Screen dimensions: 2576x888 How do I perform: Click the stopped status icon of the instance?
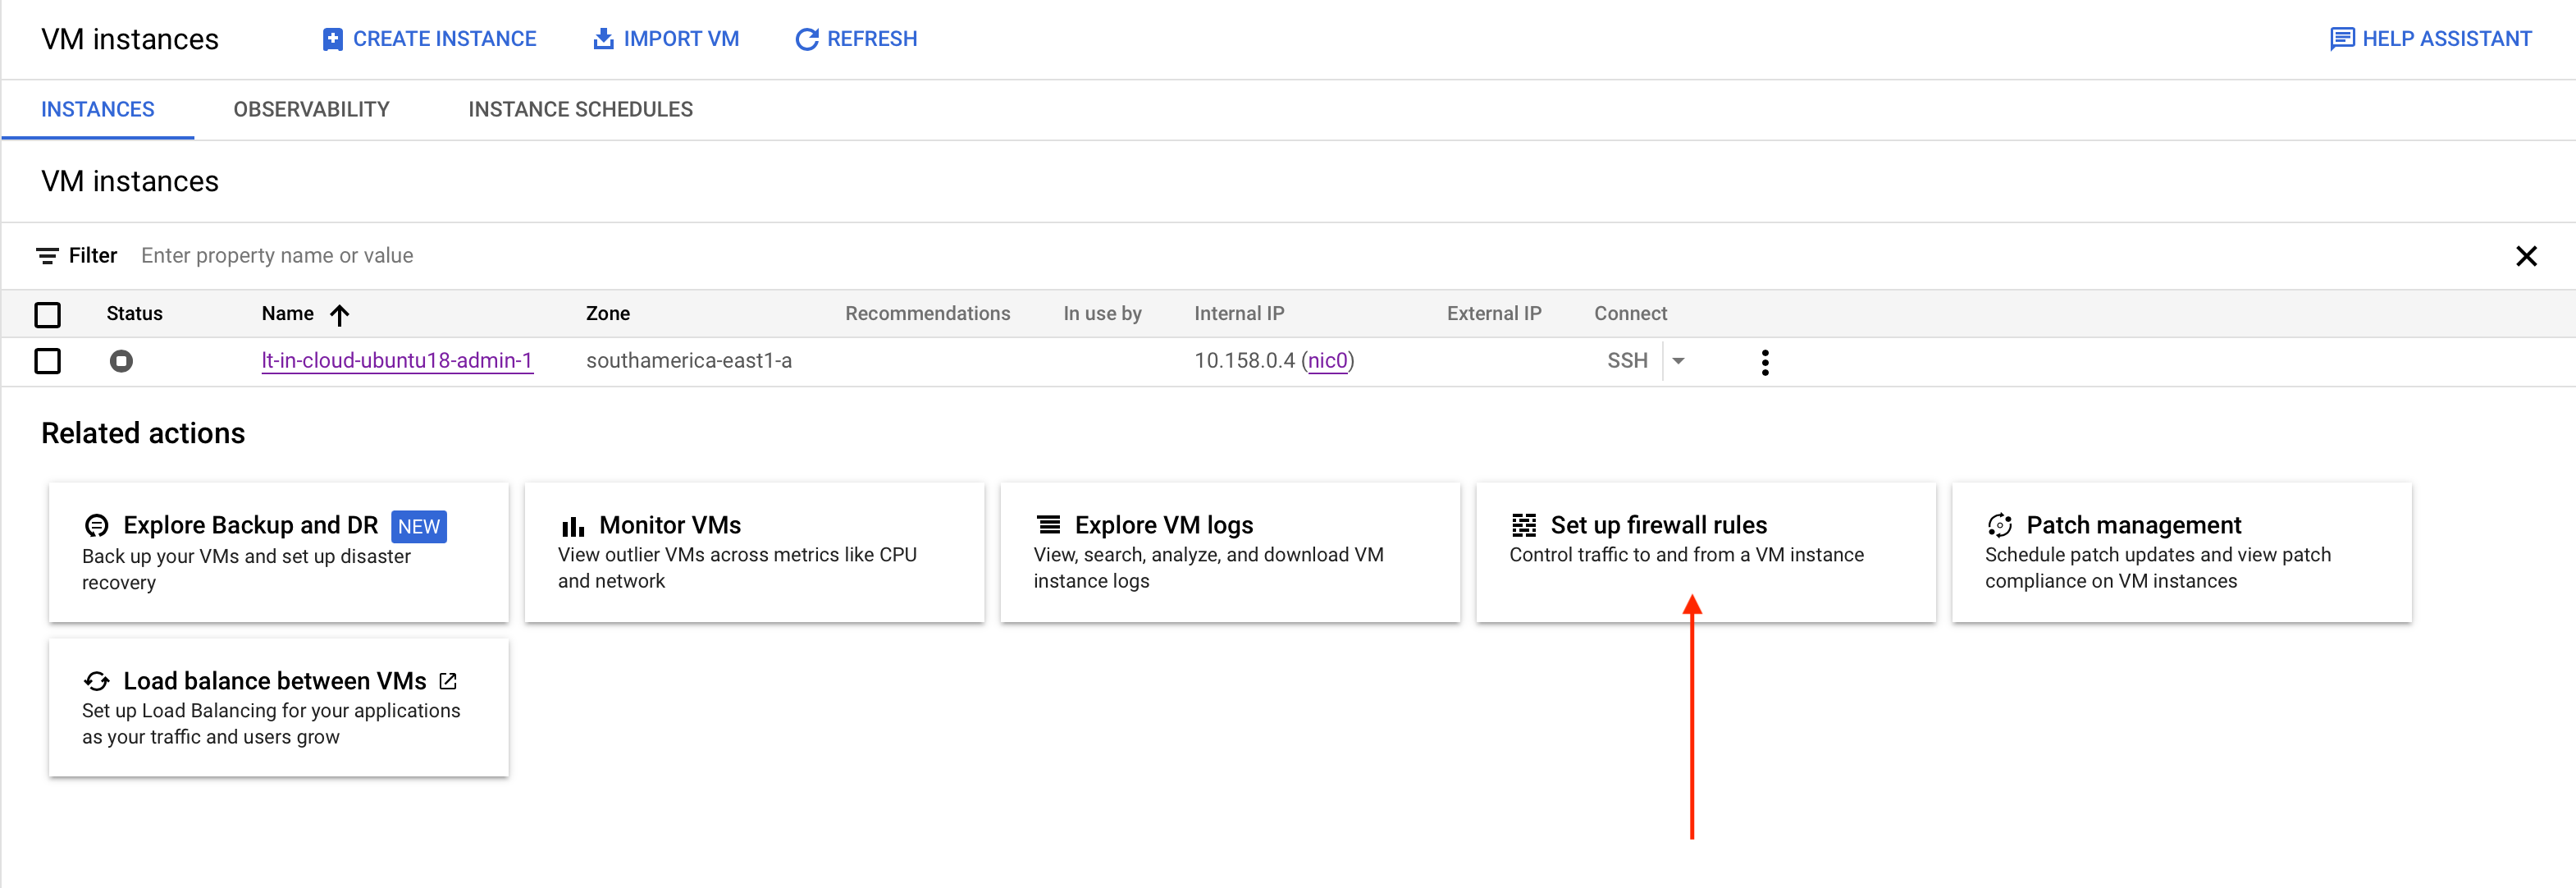coord(121,361)
